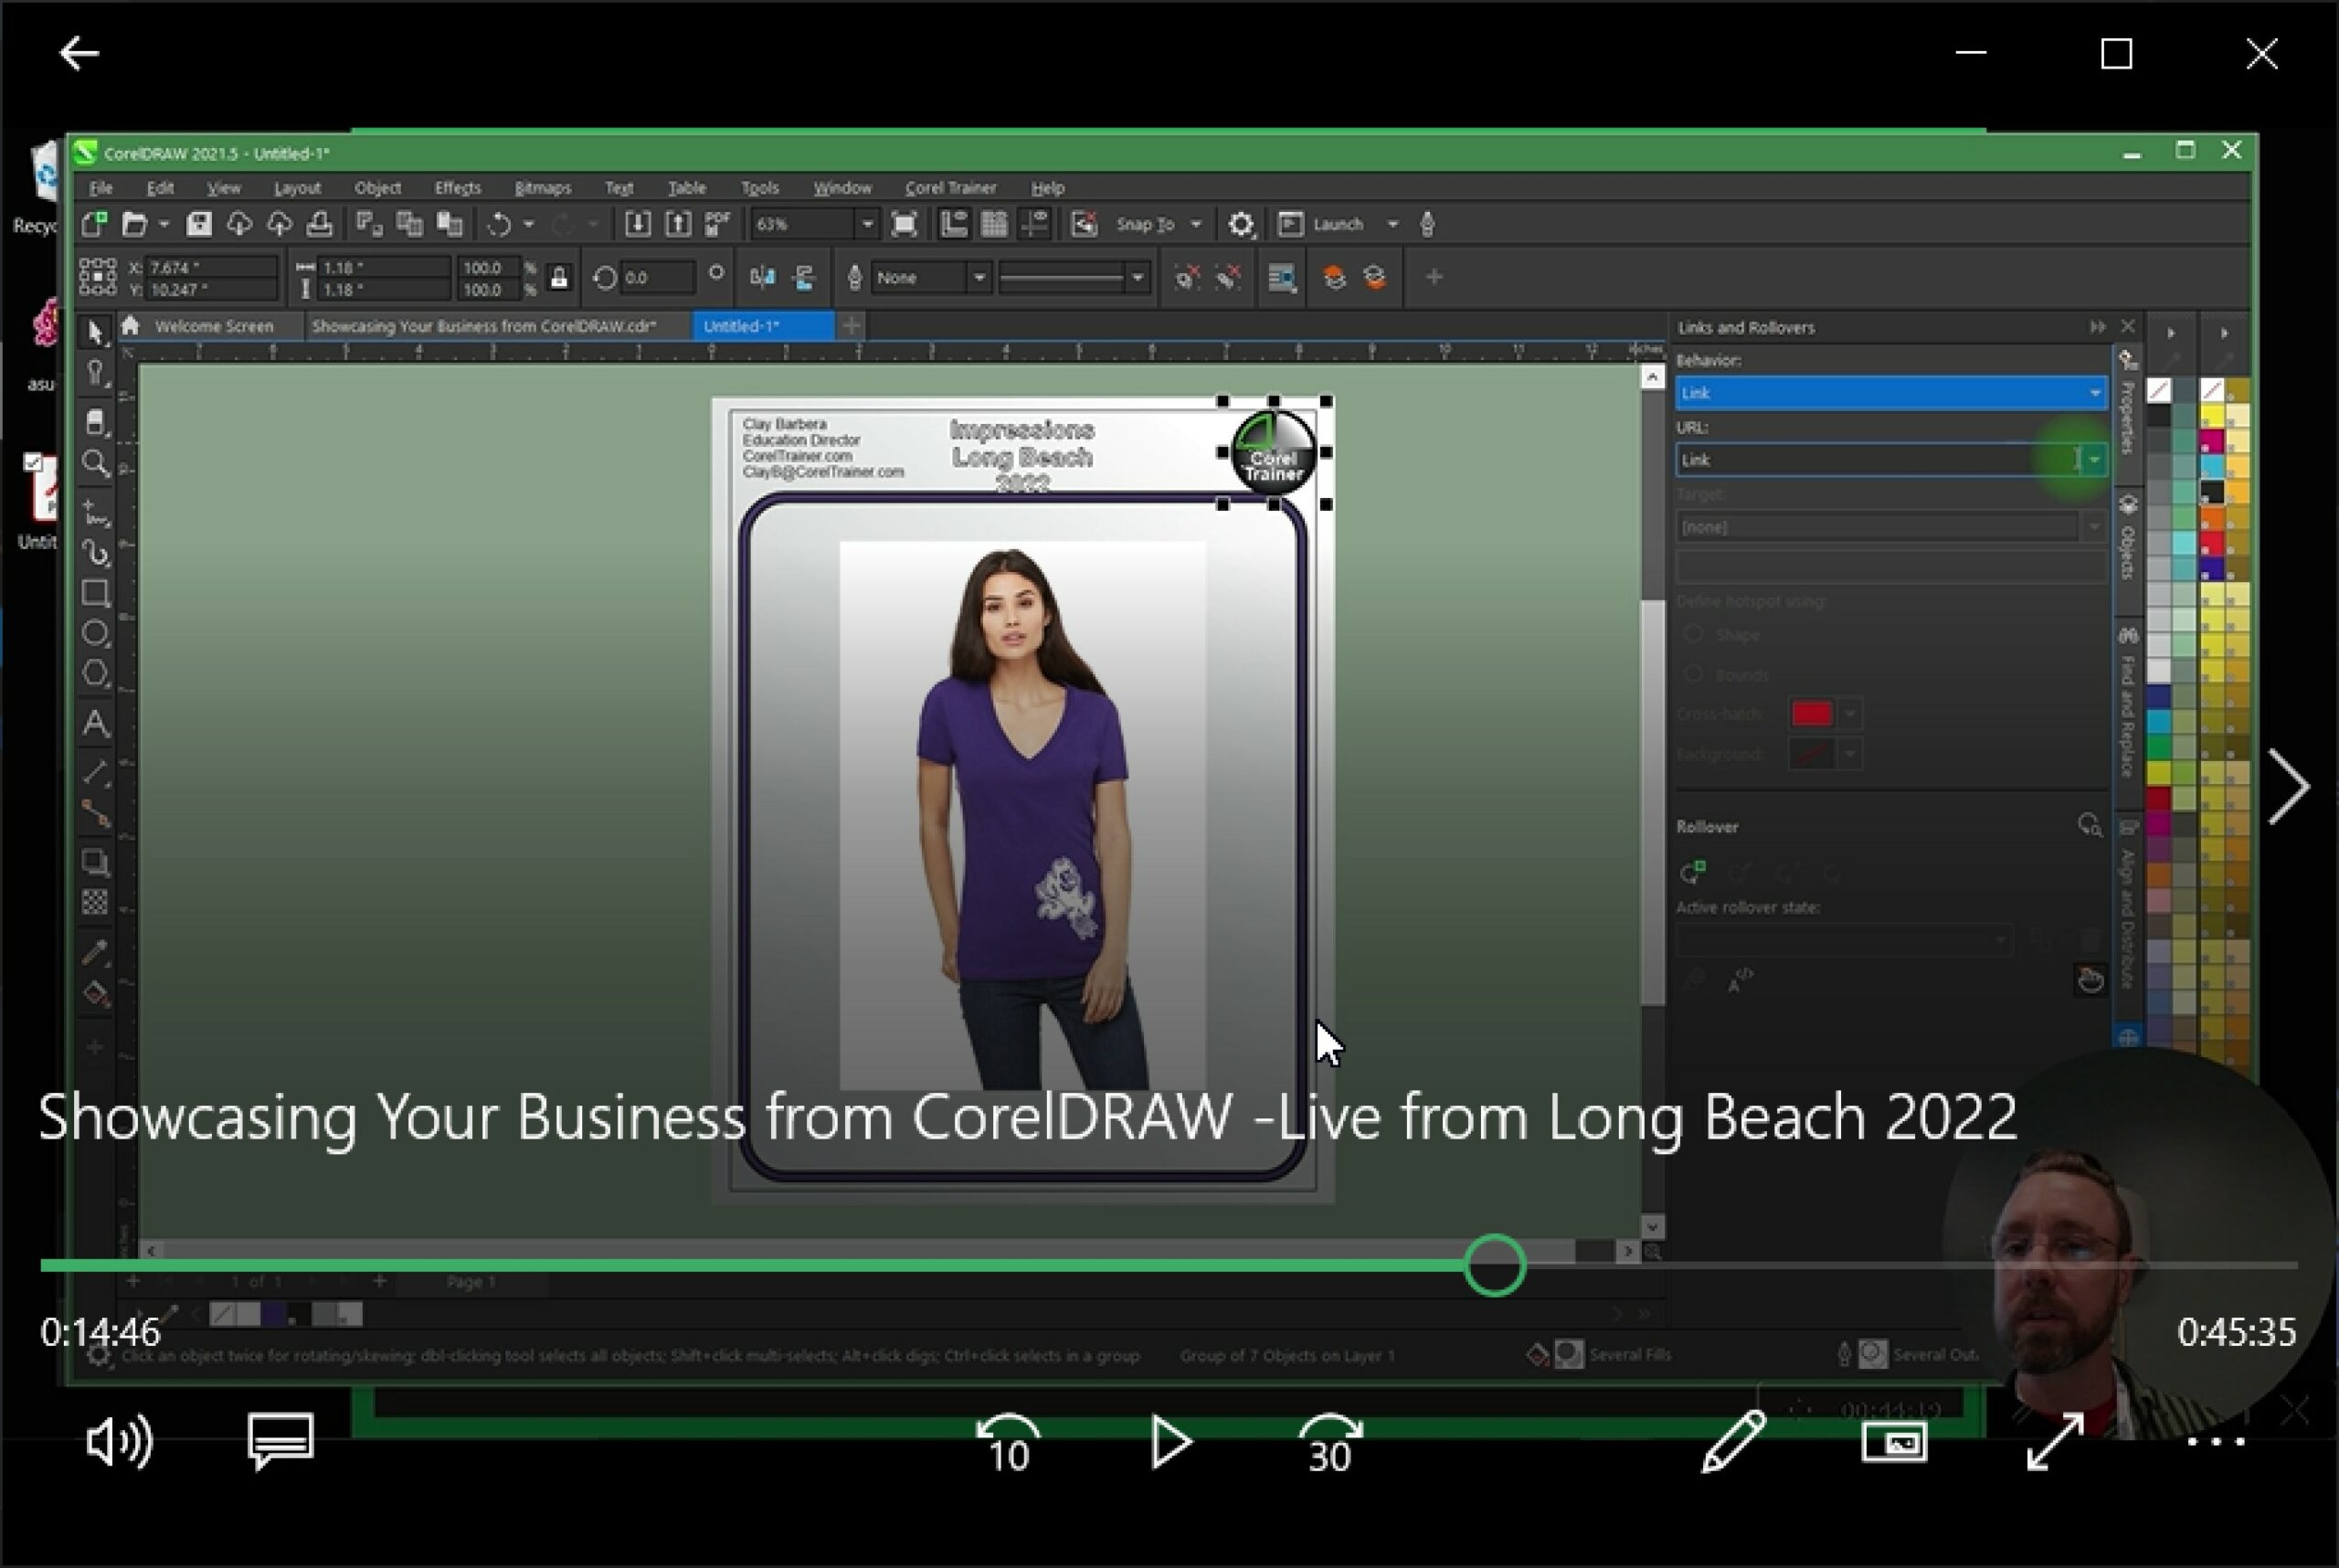The height and width of the screenshot is (1568, 2339).
Task: Select the Crop tool in toolbox
Action: (95, 423)
